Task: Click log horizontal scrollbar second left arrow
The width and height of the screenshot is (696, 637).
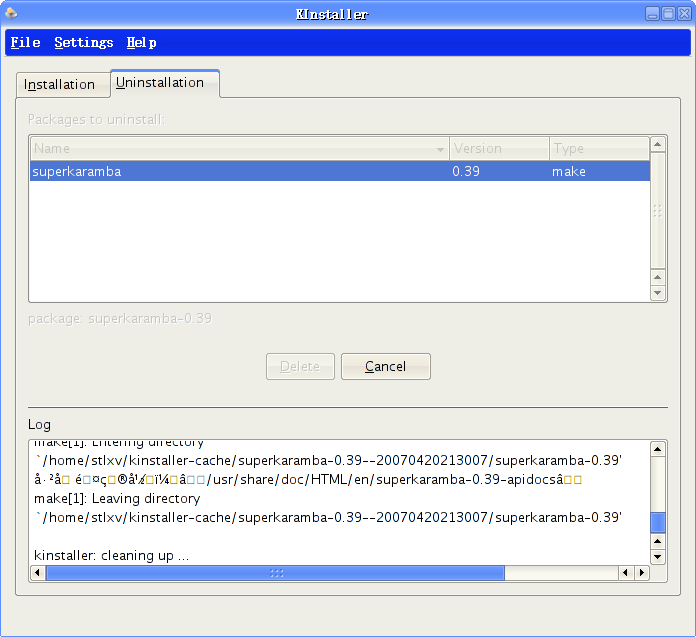Action: [x=626, y=573]
